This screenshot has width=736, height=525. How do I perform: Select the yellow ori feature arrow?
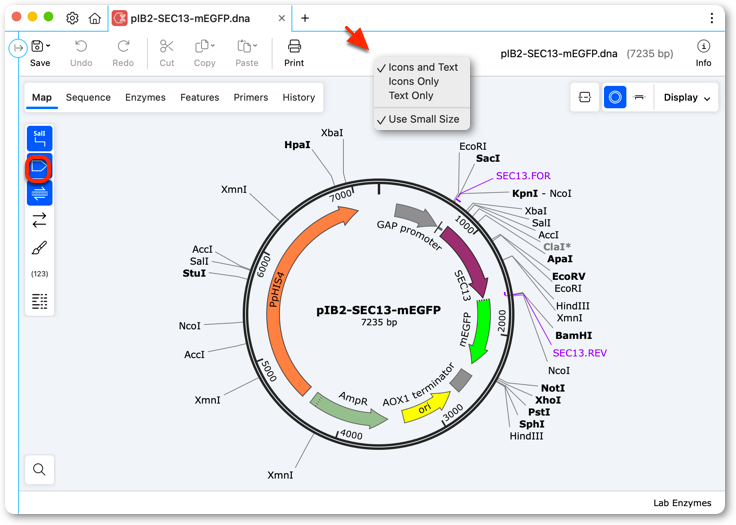pyautogui.click(x=425, y=408)
